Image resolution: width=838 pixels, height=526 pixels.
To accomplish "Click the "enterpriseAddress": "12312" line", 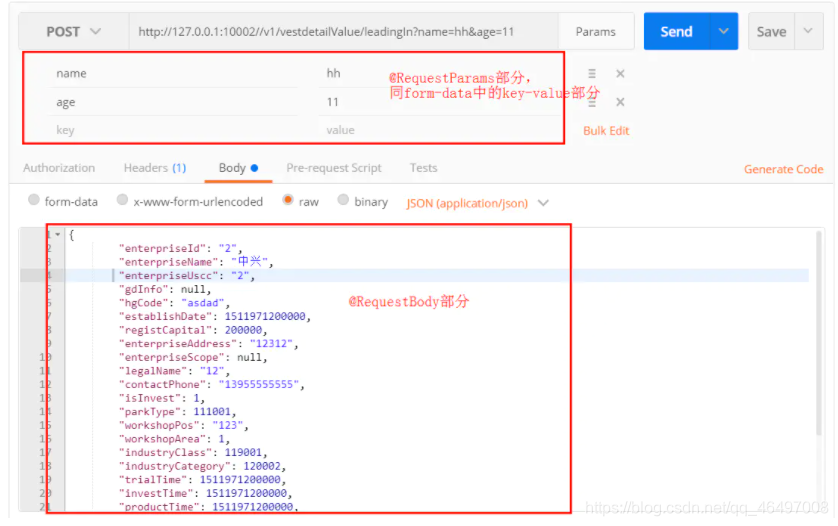I will pos(208,344).
